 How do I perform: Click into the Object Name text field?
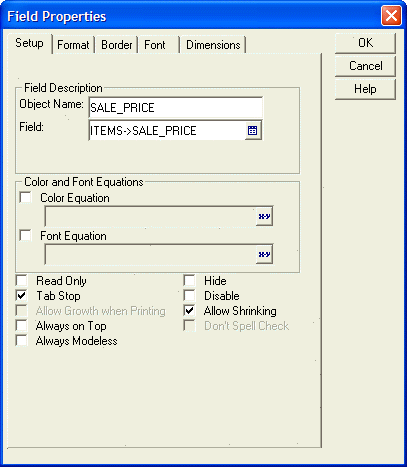(x=176, y=107)
